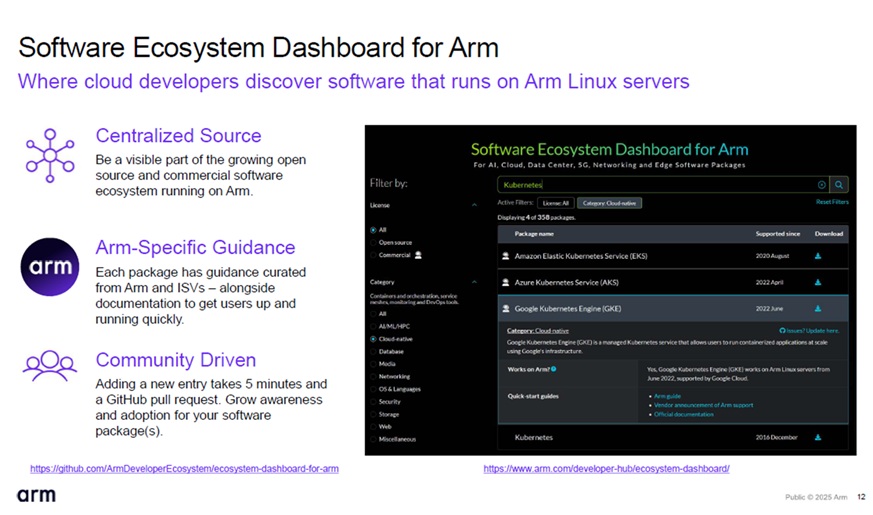Choose the Networking category
873x515 pixels.
(373, 377)
